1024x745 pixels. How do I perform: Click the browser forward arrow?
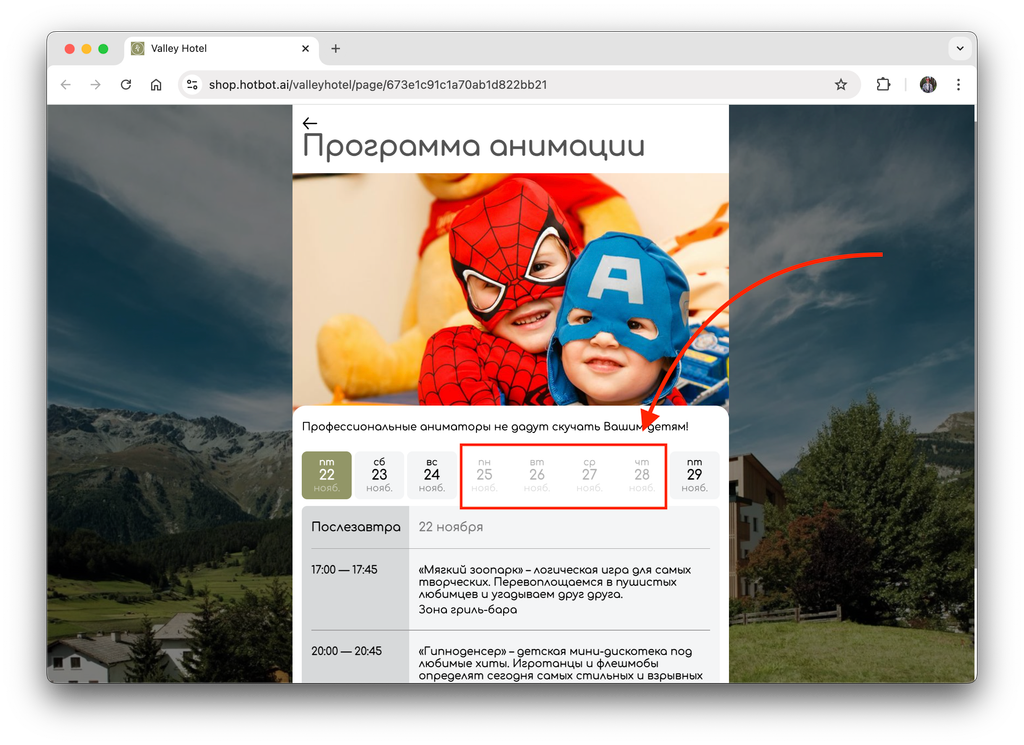95,85
